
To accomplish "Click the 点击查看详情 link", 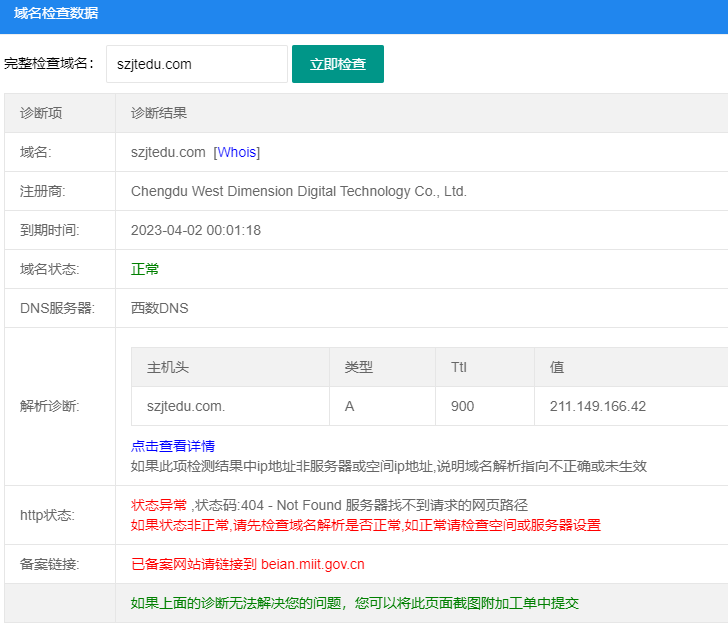I will 172,446.
